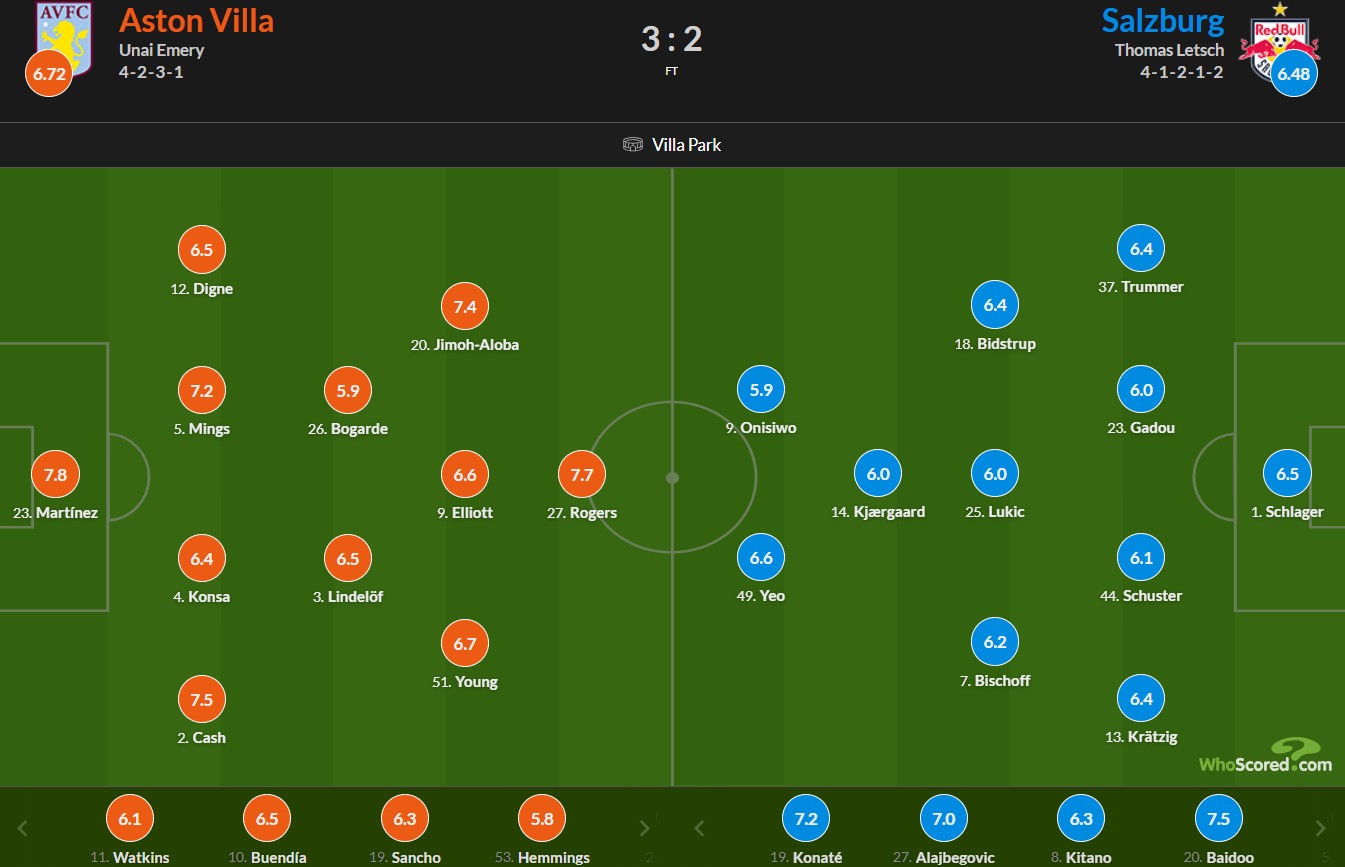Viewport: 1345px width, 867px height.
Task: Click the WhoScored.com logo
Action: (1265, 757)
